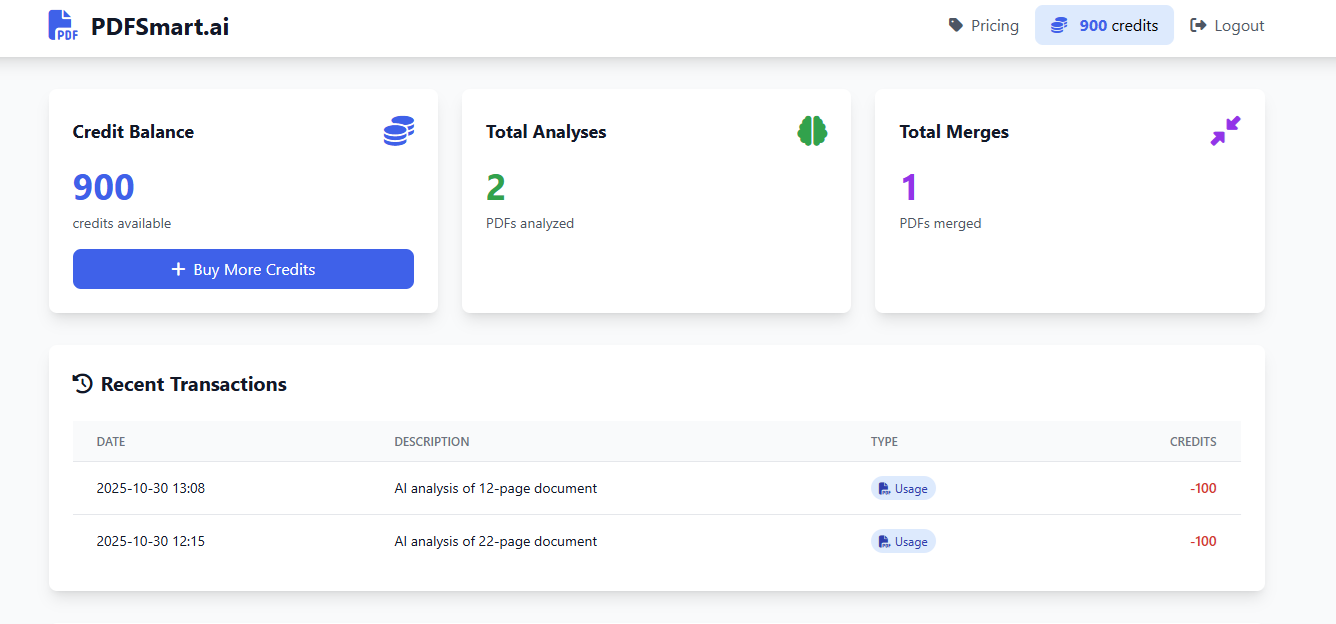Click the logout arrow icon
The width and height of the screenshot is (1336, 624).
pos(1198,25)
